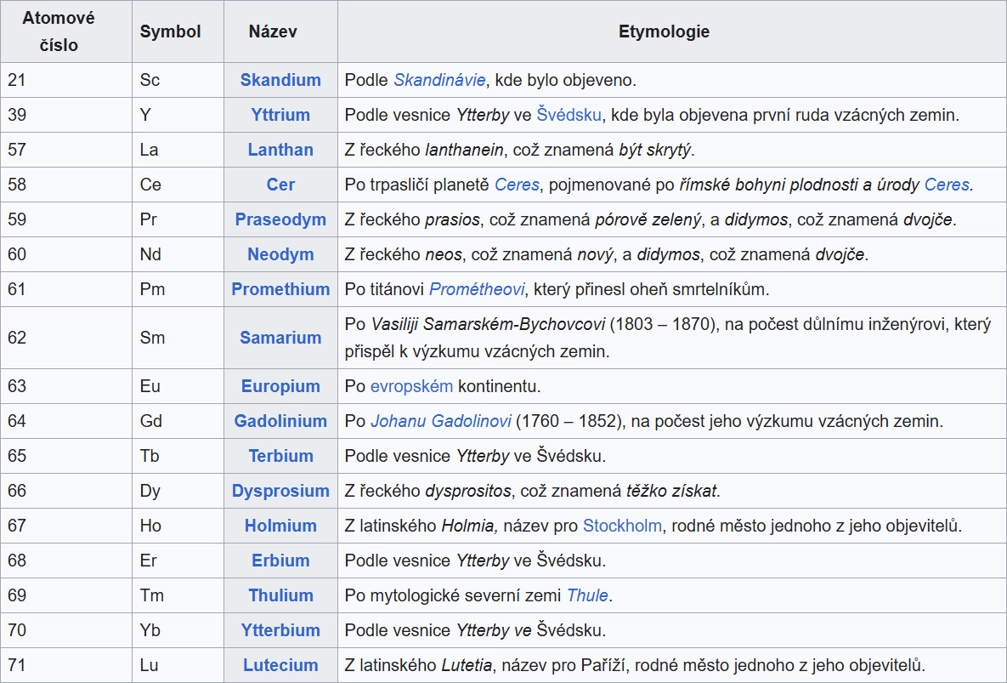1007x683 pixels.
Task: Open the Holmium element link
Action: tap(280, 525)
